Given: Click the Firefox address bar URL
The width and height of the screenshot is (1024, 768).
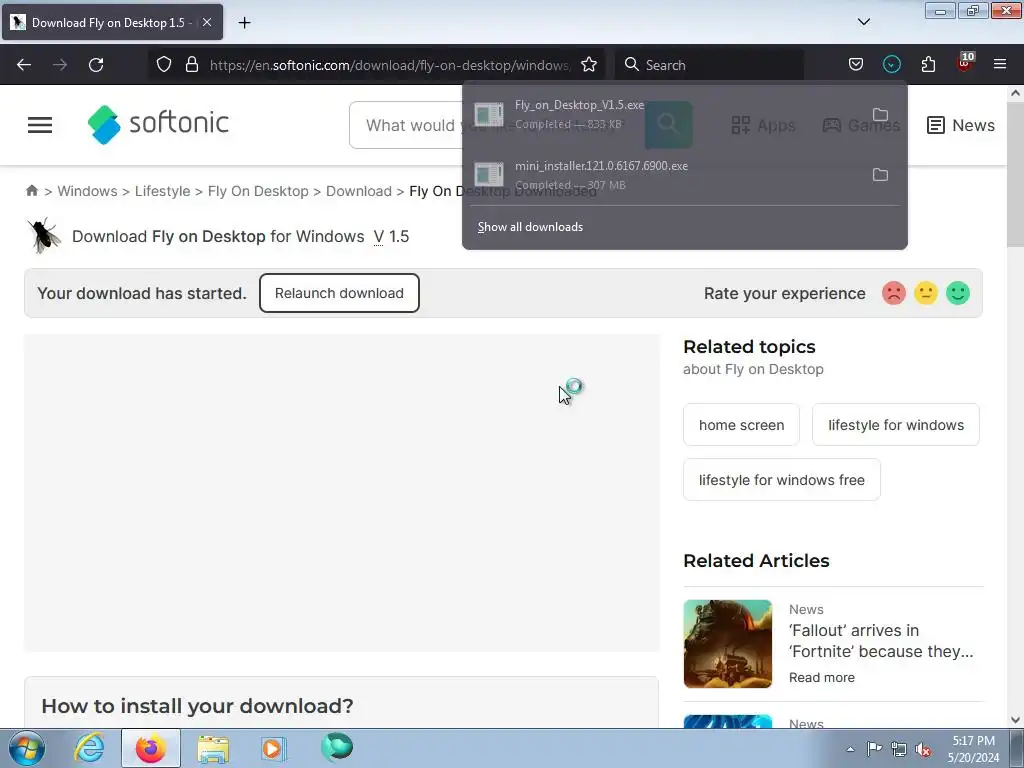Looking at the screenshot, I should (389, 65).
